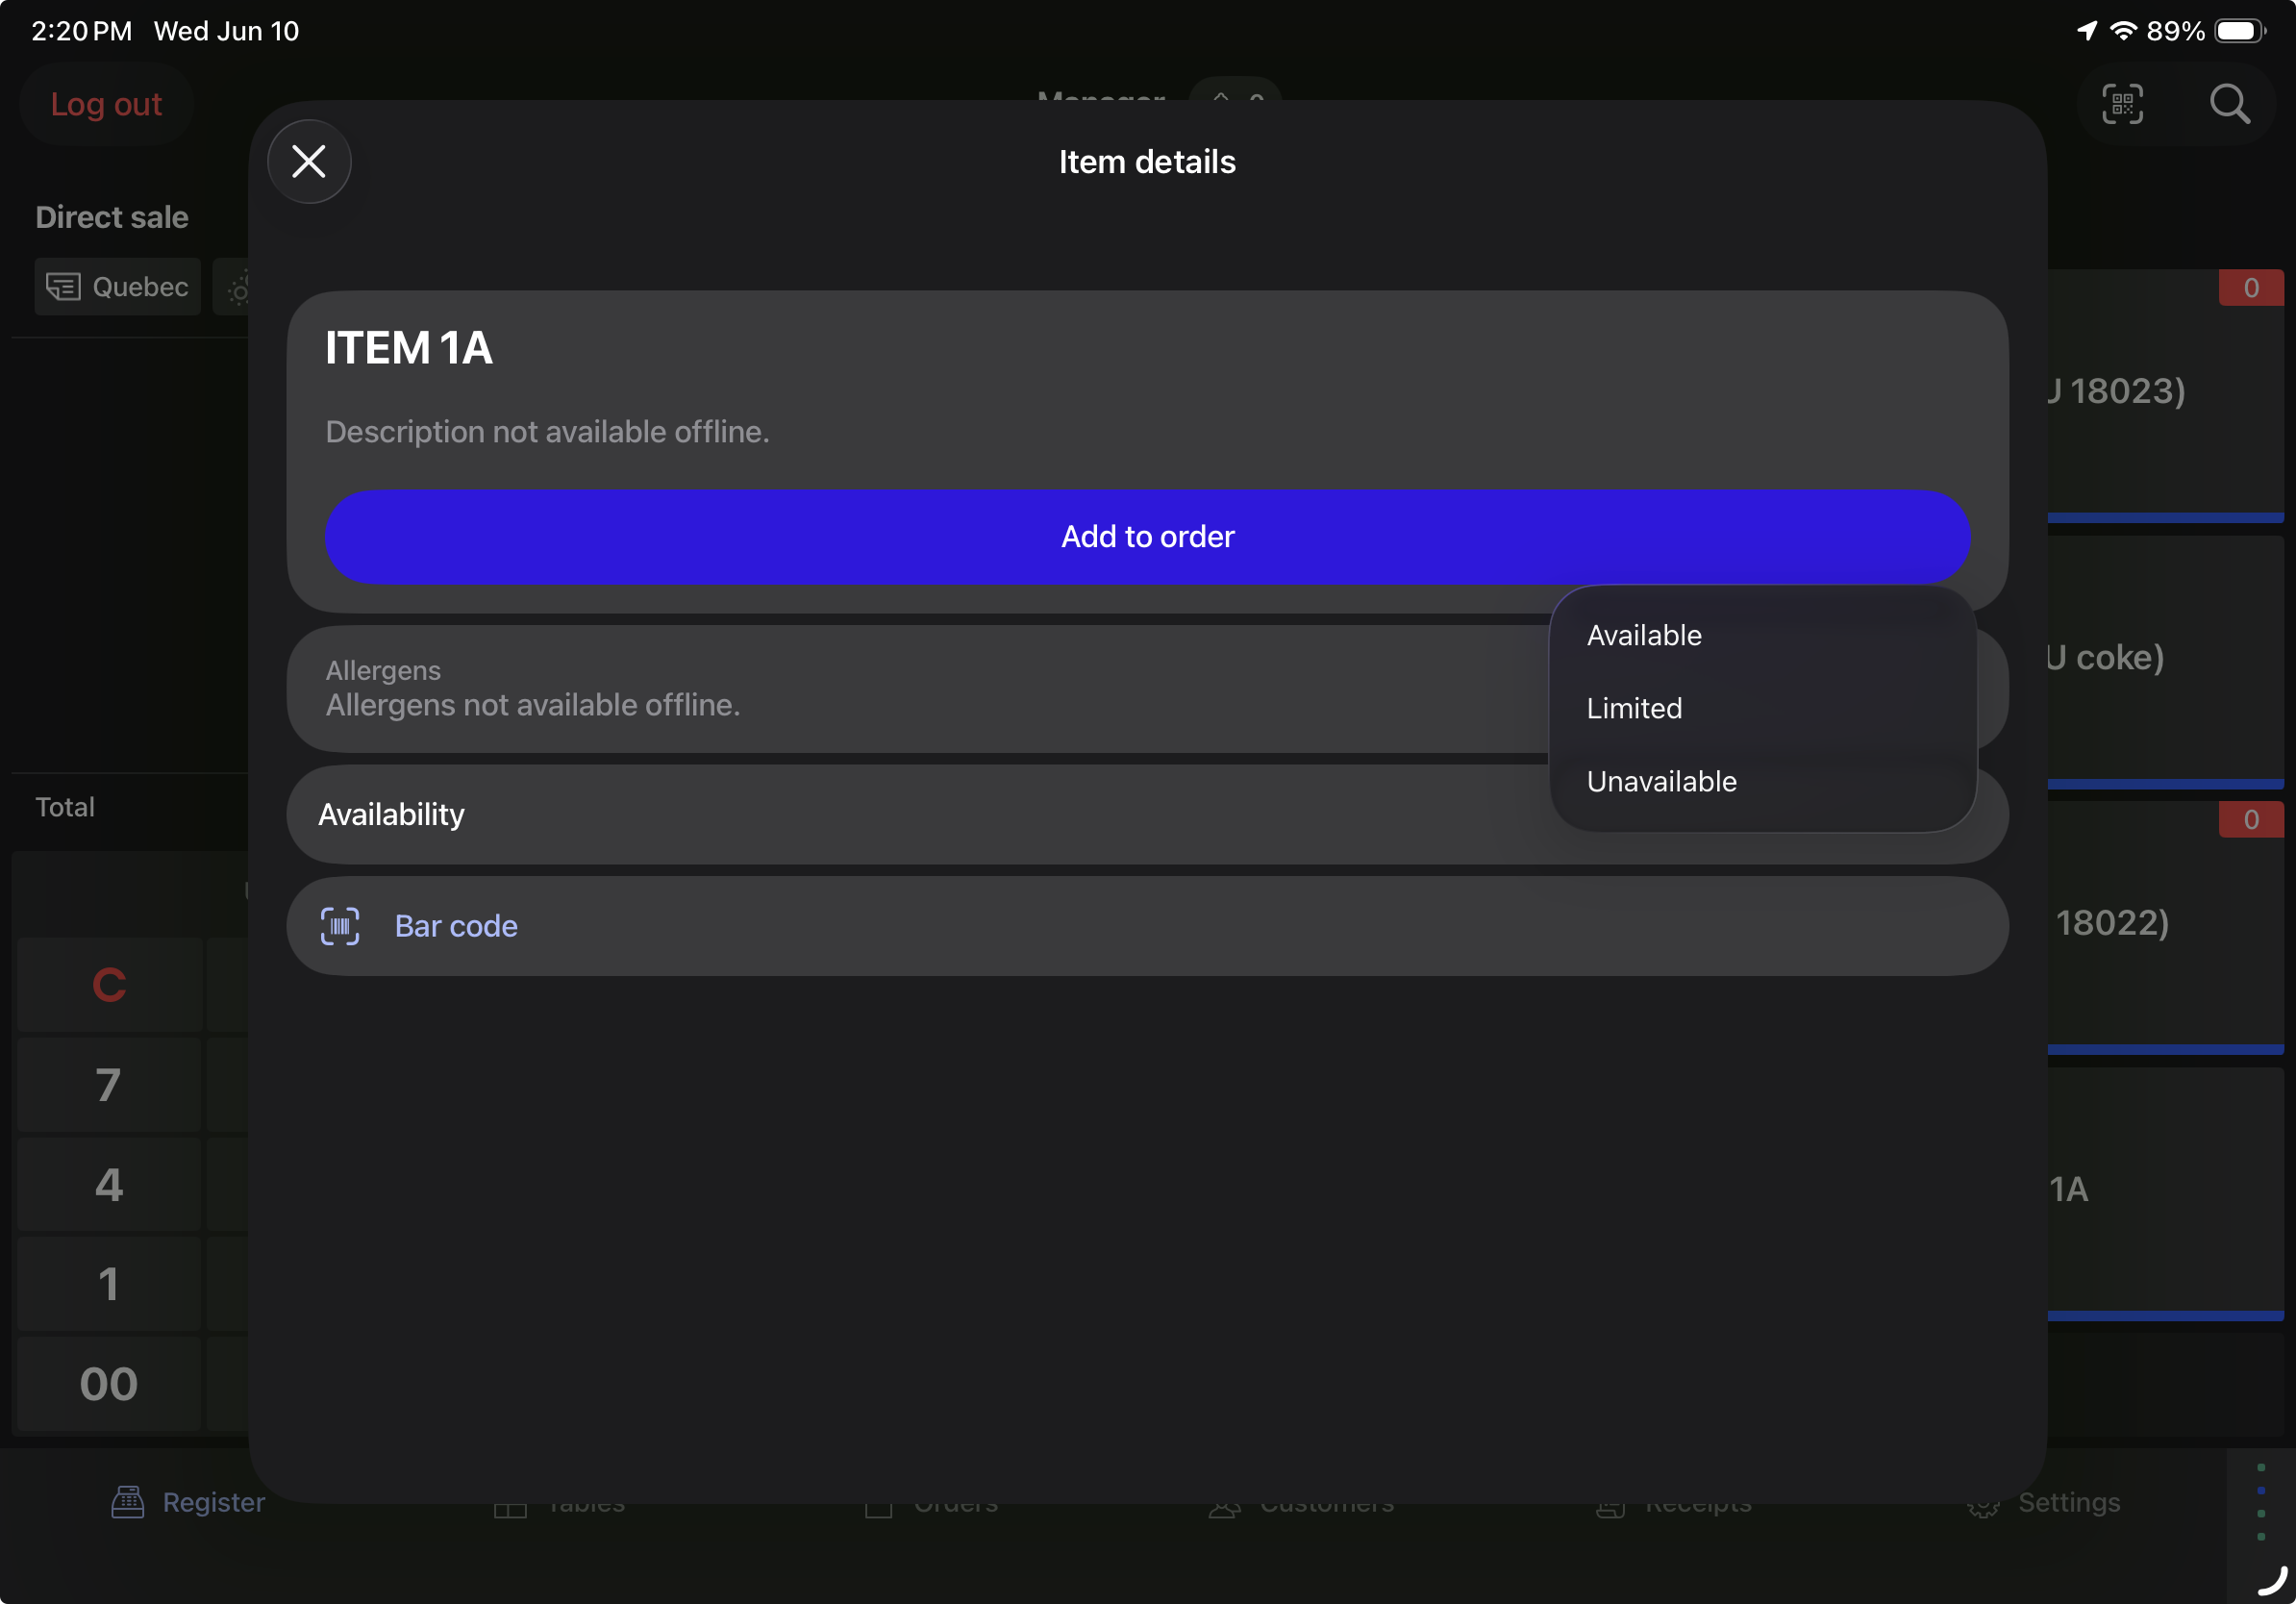Viewport: 2296px width, 1604px height.
Task: Click the Direct sale heading
Action: click(x=112, y=217)
